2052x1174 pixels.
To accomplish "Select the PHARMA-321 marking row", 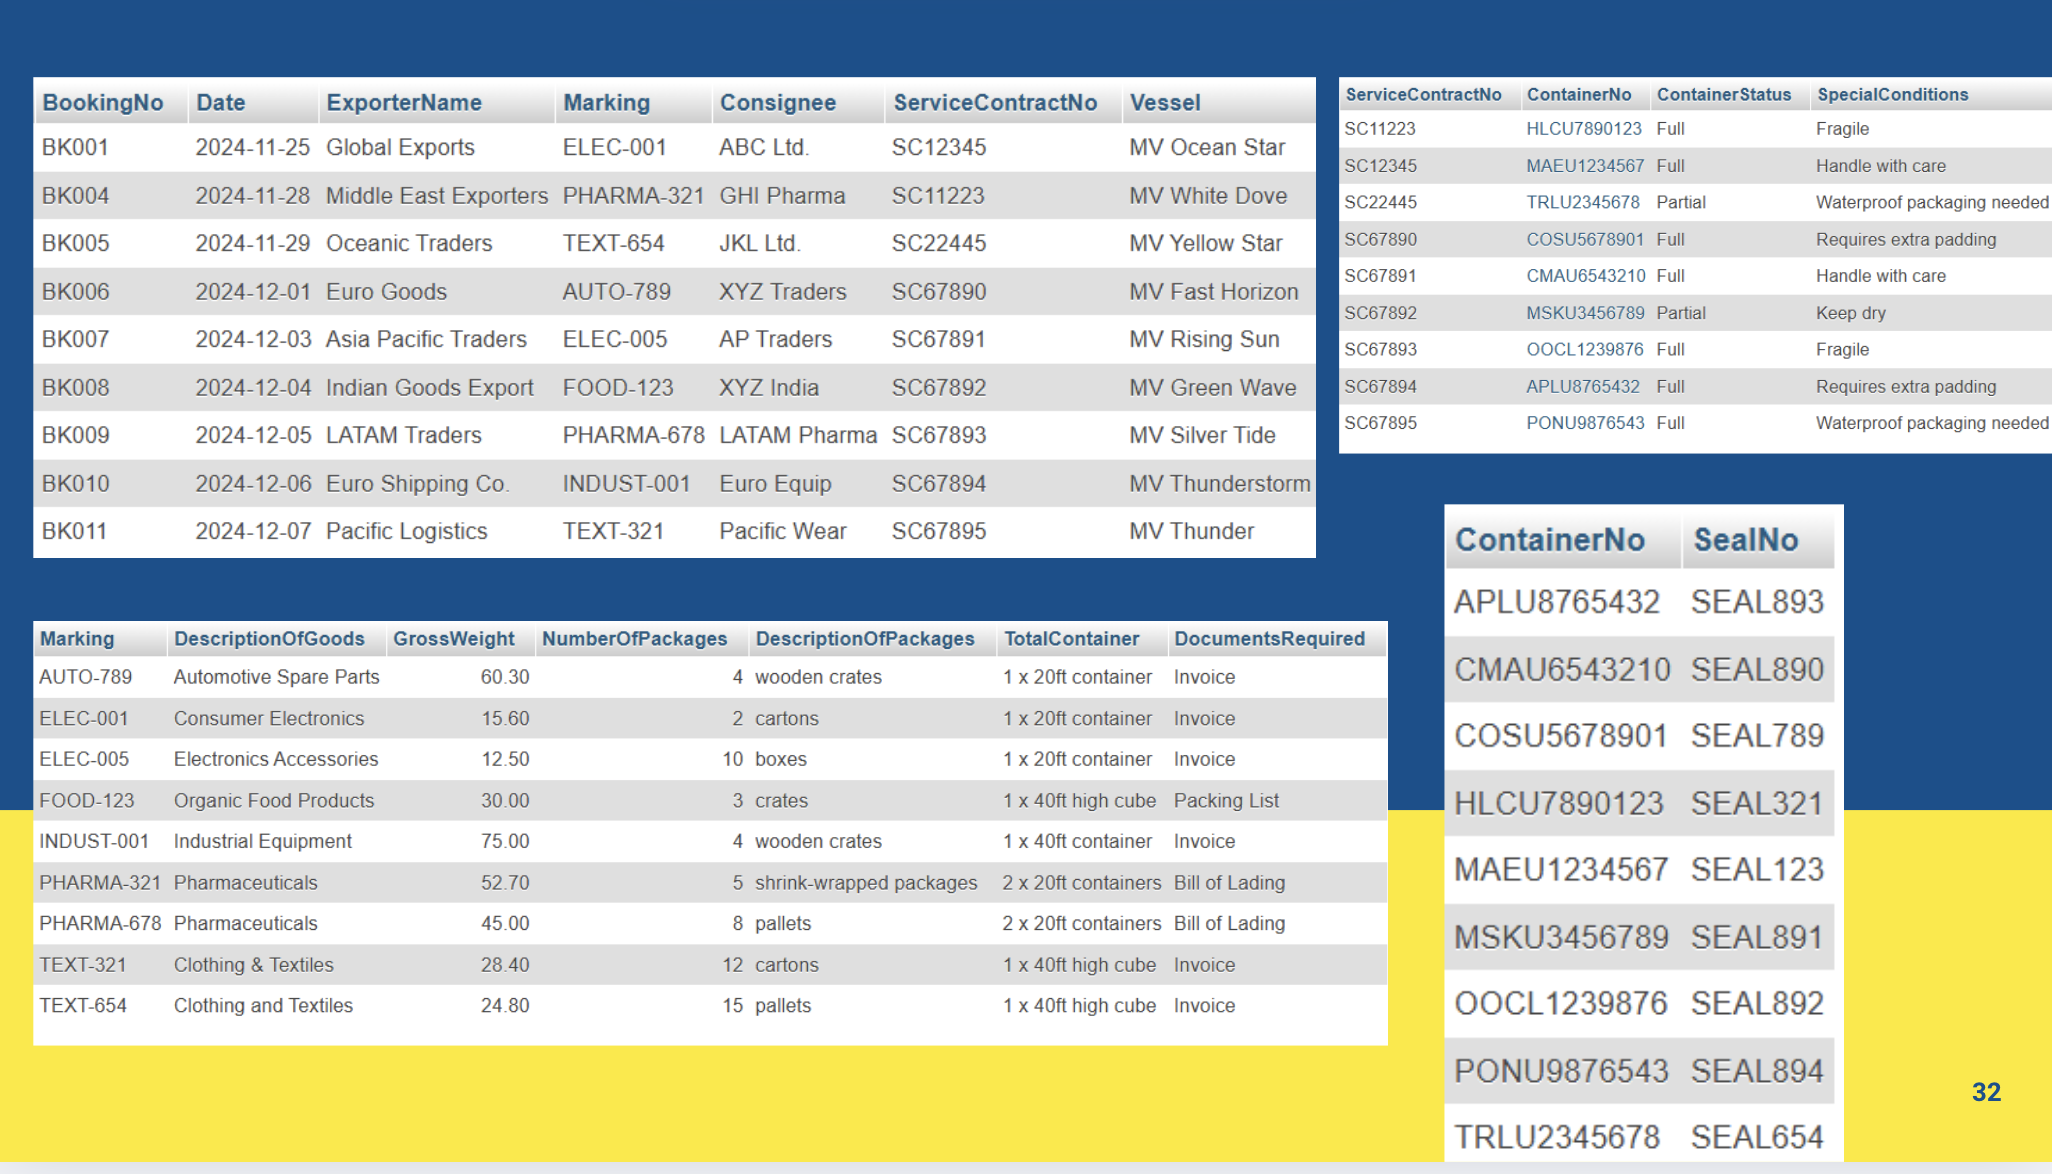I will [99, 882].
